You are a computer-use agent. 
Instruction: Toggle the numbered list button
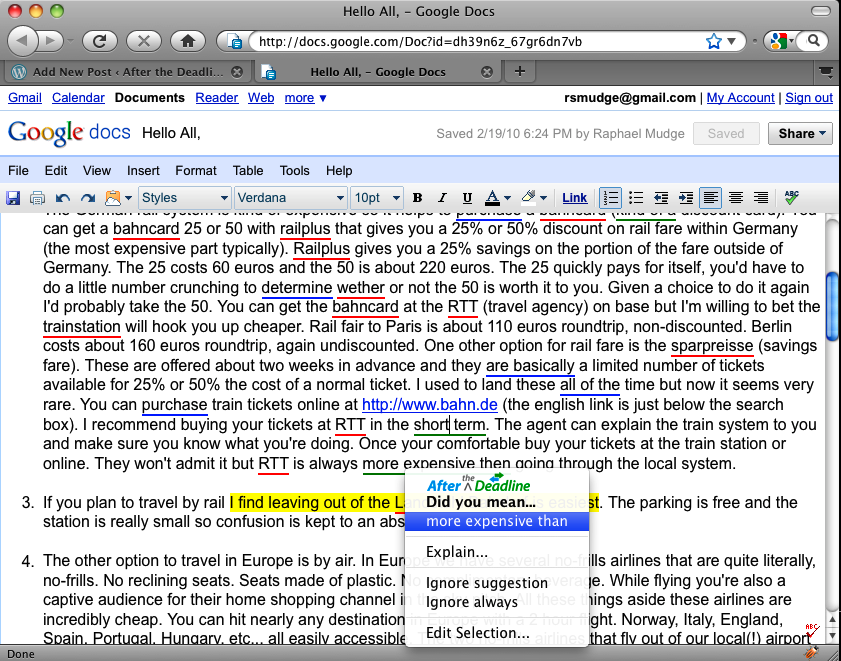pyautogui.click(x=612, y=198)
